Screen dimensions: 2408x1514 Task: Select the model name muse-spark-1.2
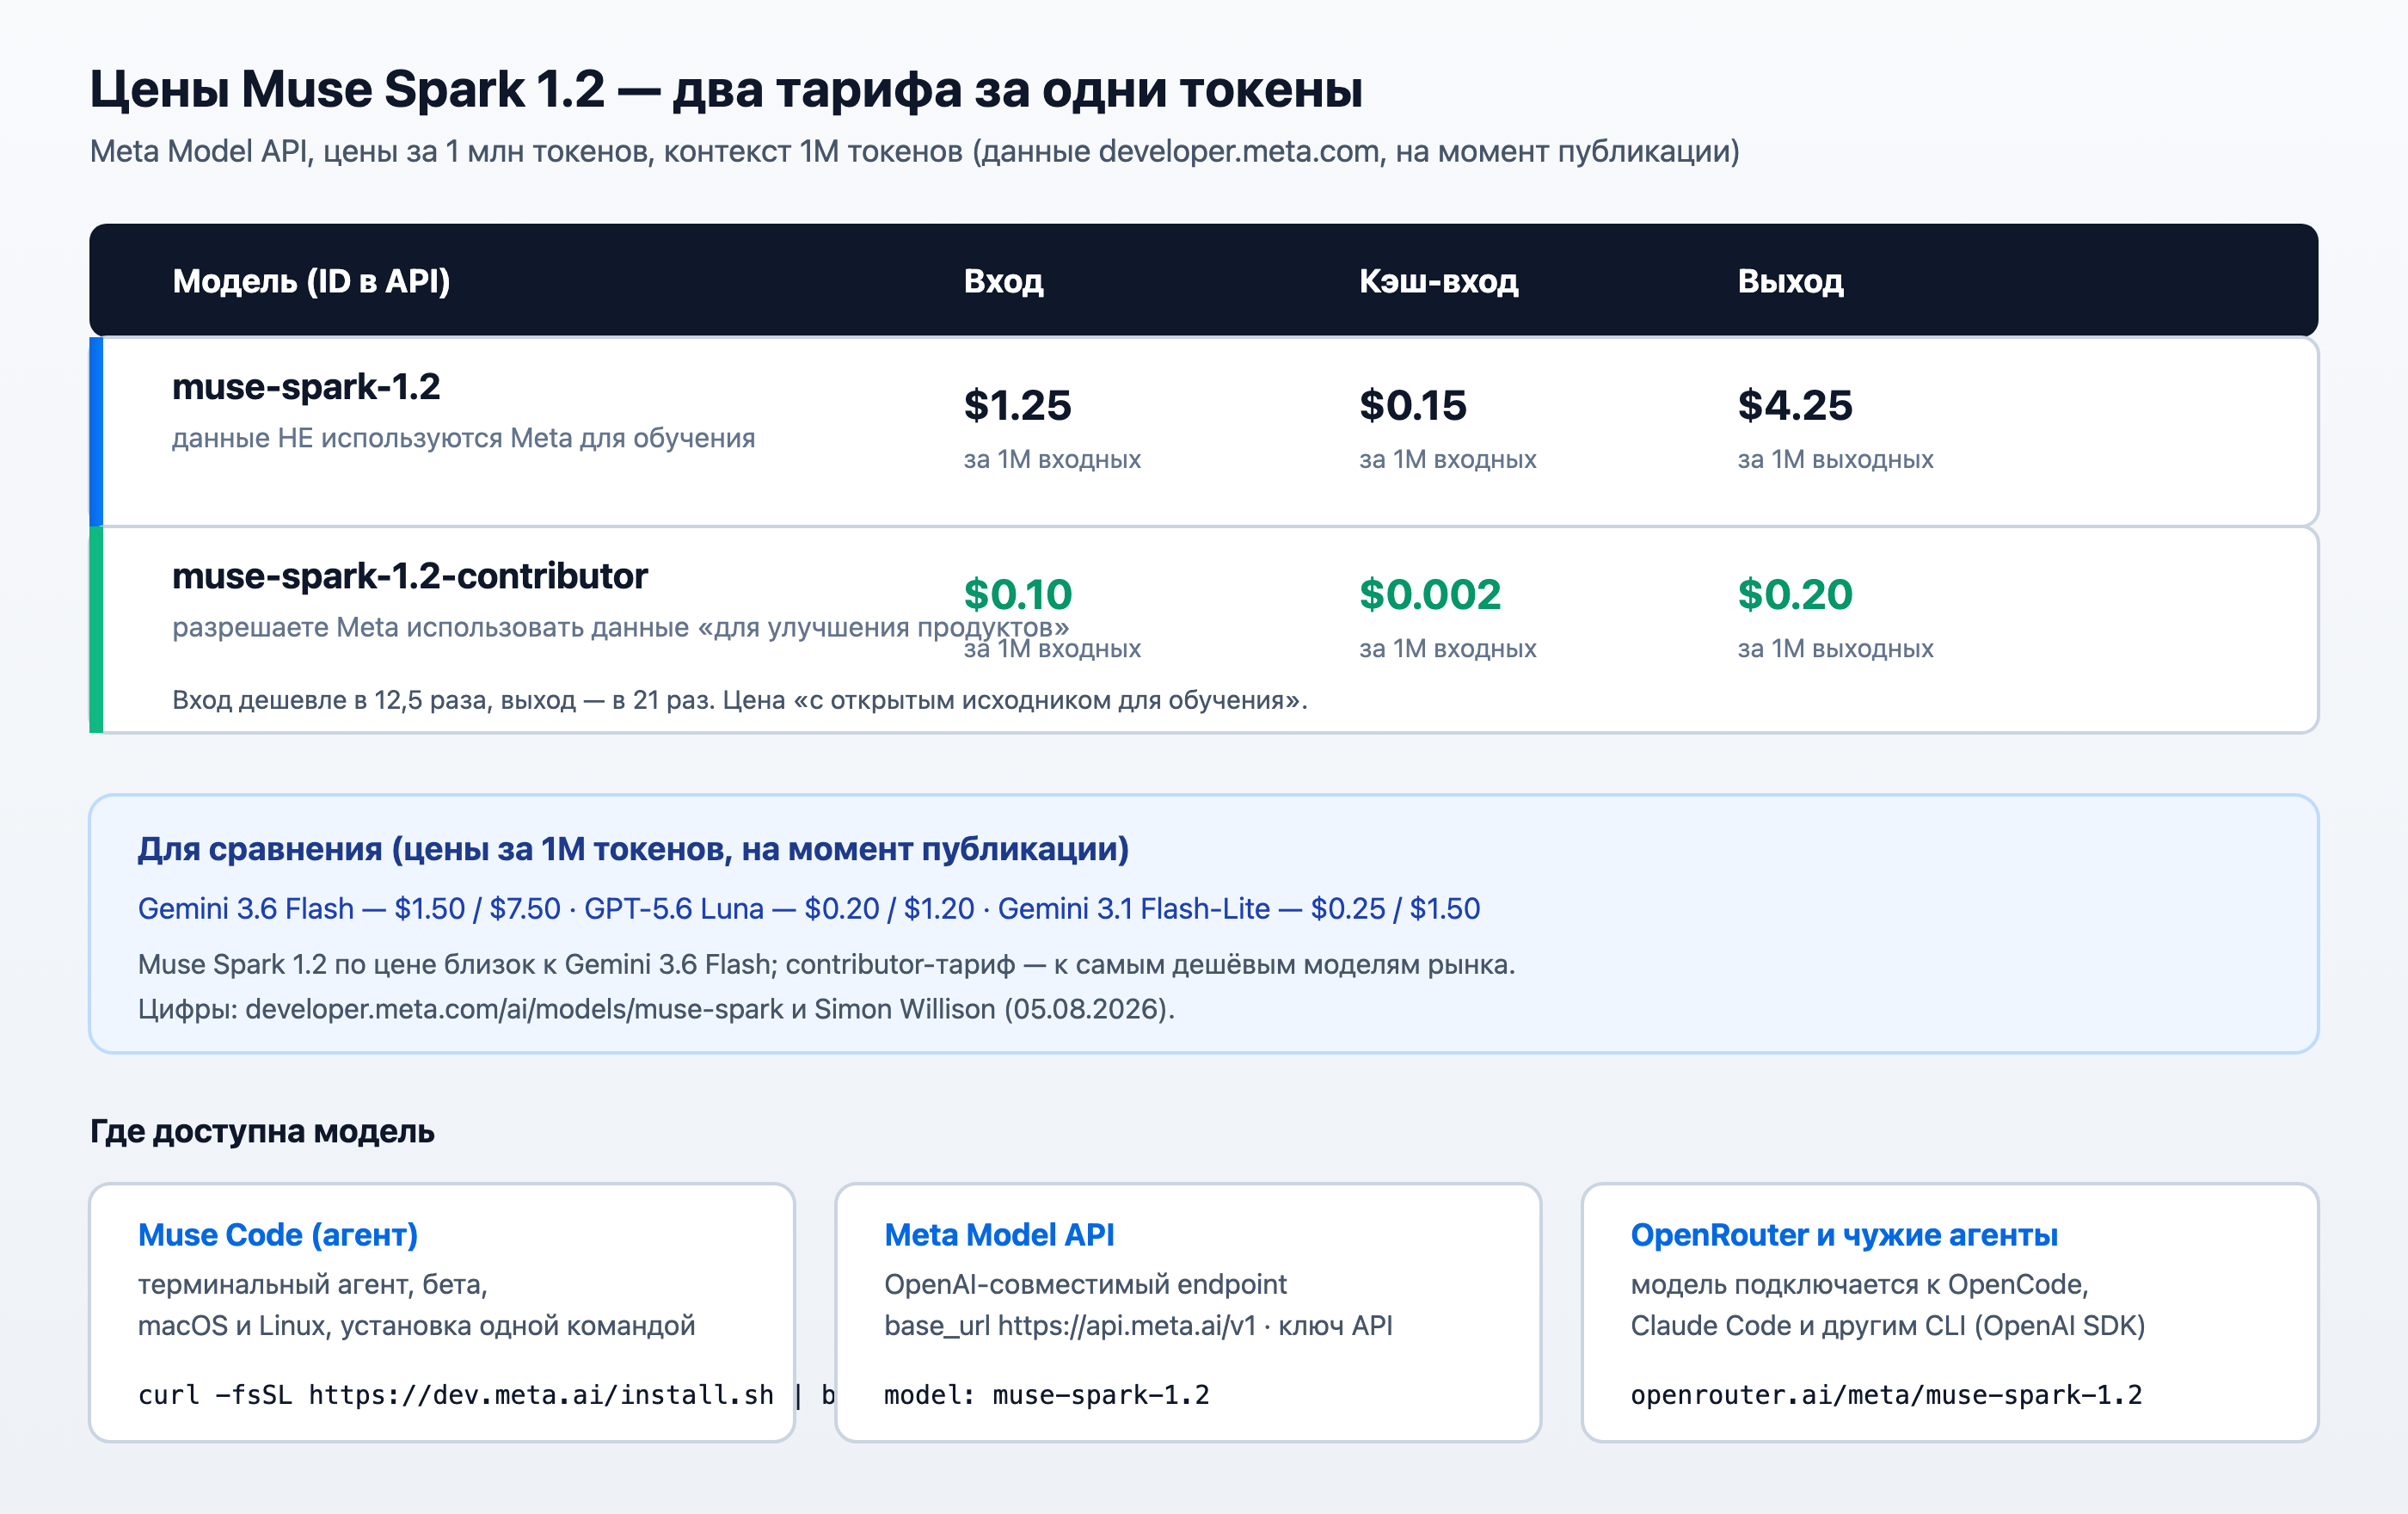coord(306,387)
